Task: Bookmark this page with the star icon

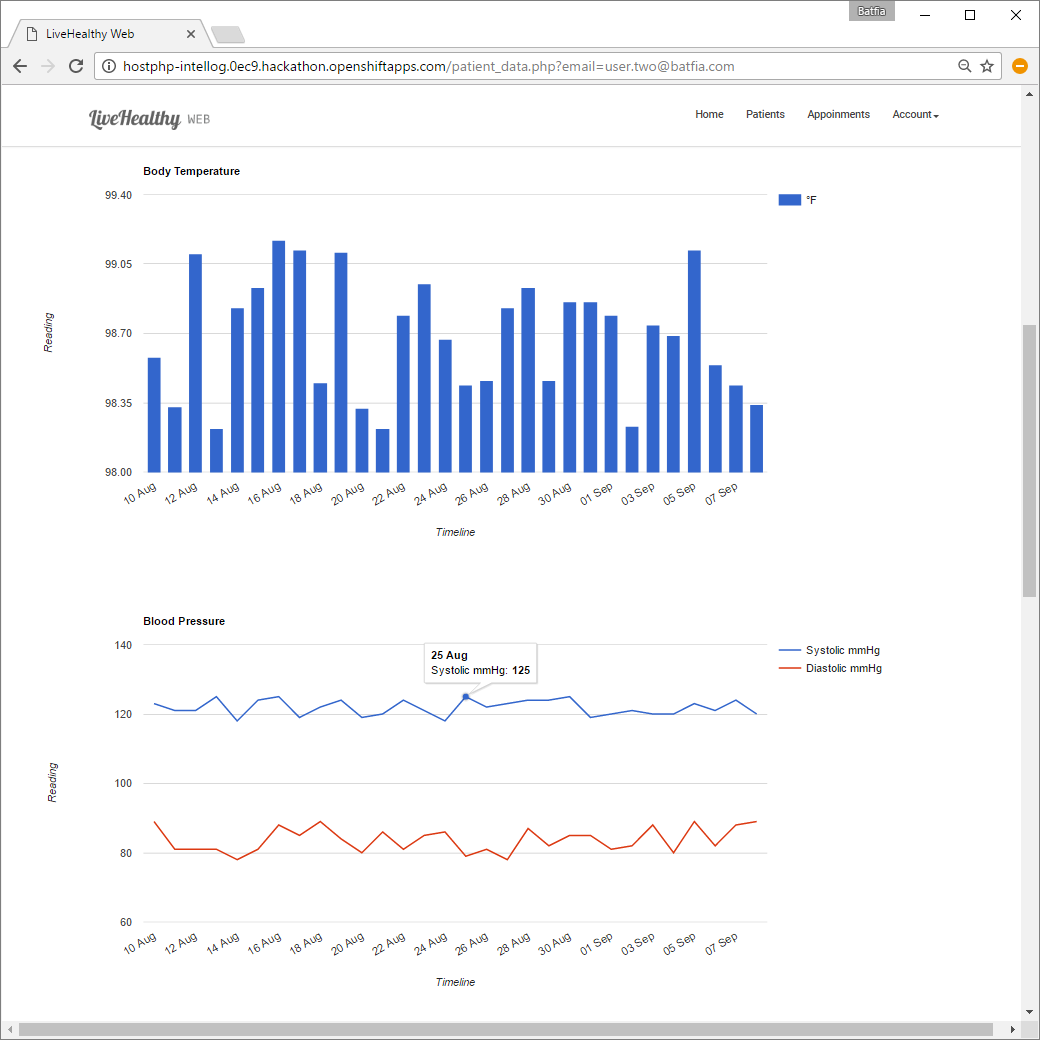Action: click(x=987, y=66)
